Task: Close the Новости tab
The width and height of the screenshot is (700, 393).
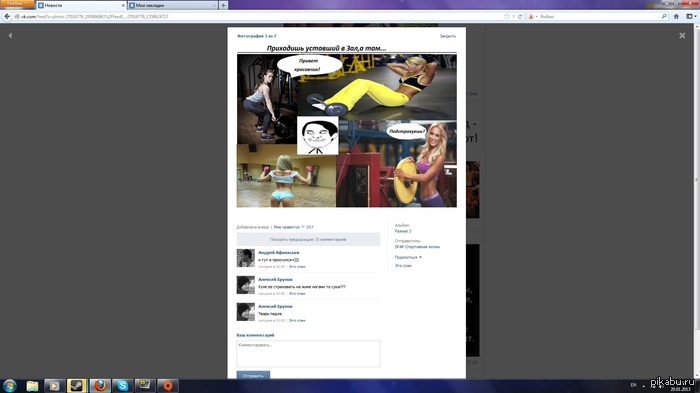Action: 123,5
